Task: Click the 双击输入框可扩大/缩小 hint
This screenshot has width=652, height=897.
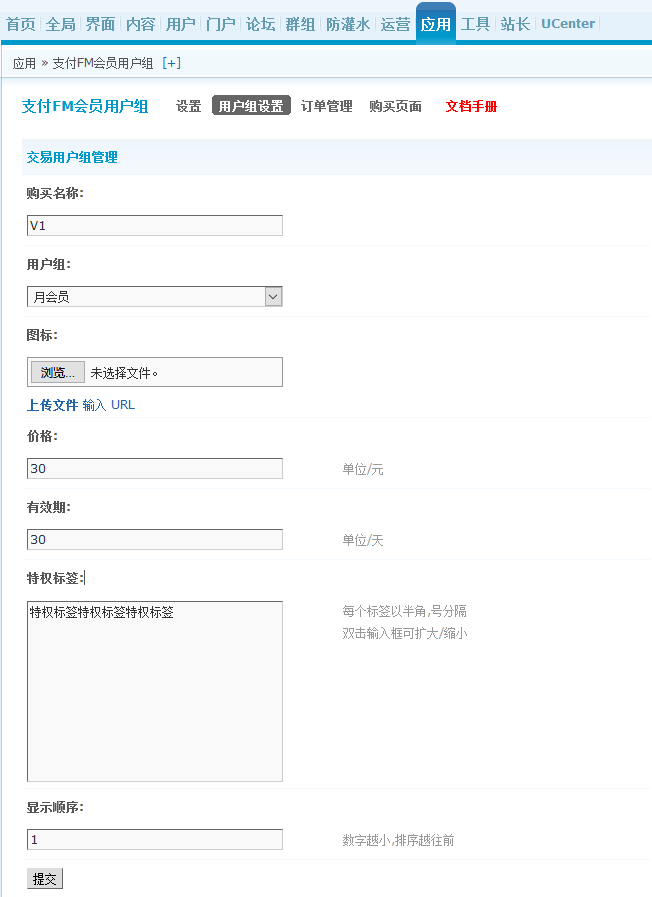Action: tap(404, 633)
